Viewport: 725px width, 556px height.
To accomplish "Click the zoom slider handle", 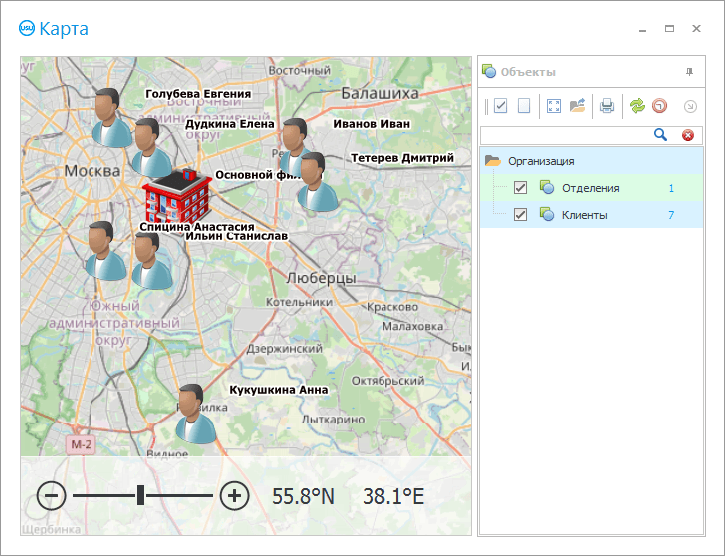I will (x=140, y=495).
